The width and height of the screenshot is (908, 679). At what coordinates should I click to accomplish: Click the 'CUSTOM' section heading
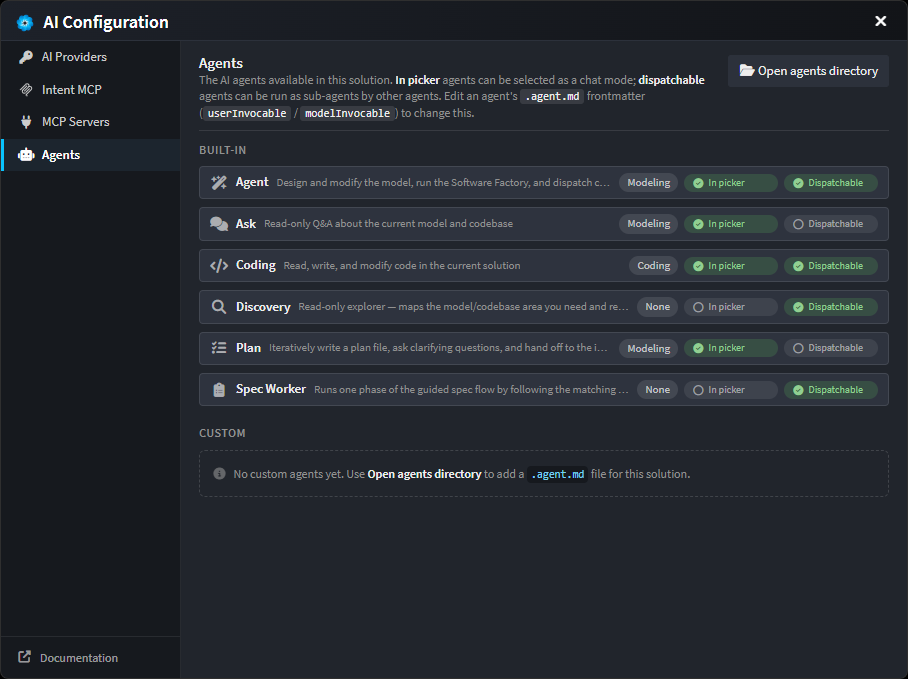click(x=222, y=433)
